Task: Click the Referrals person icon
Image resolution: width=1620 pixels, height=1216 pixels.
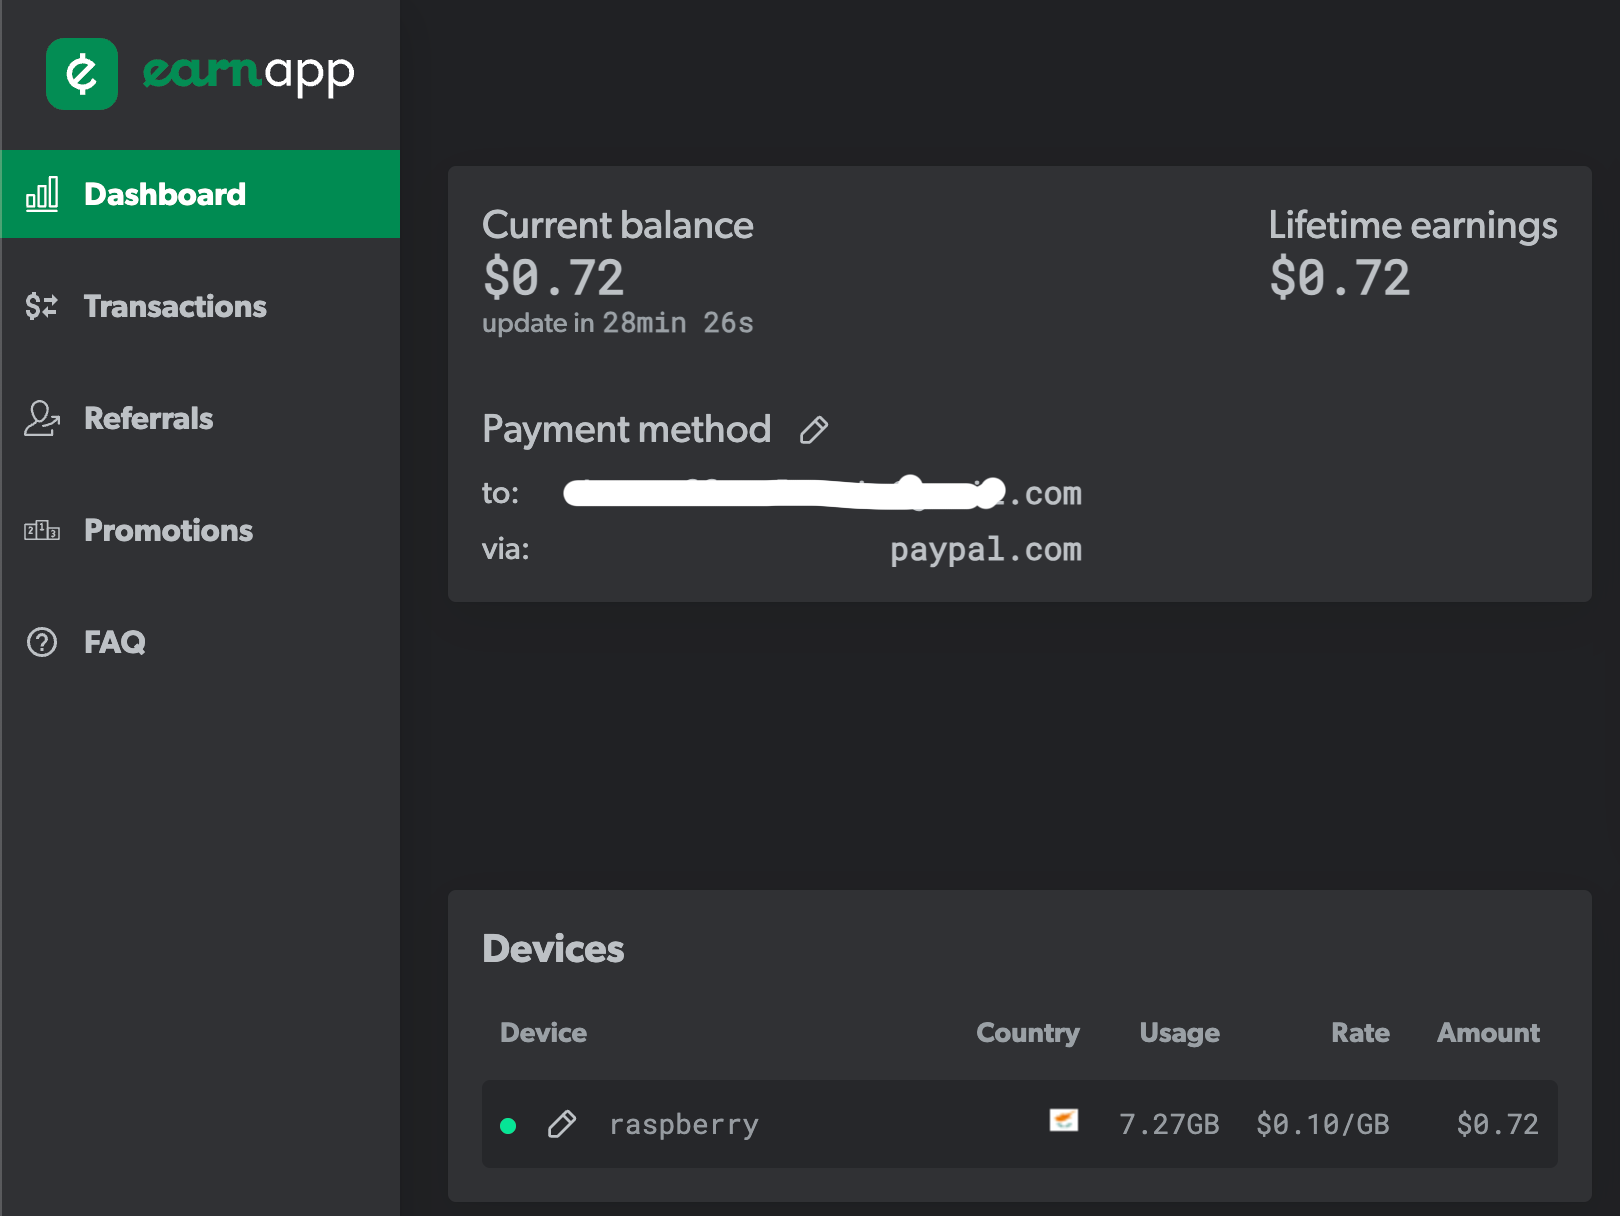Action: [x=40, y=419]
